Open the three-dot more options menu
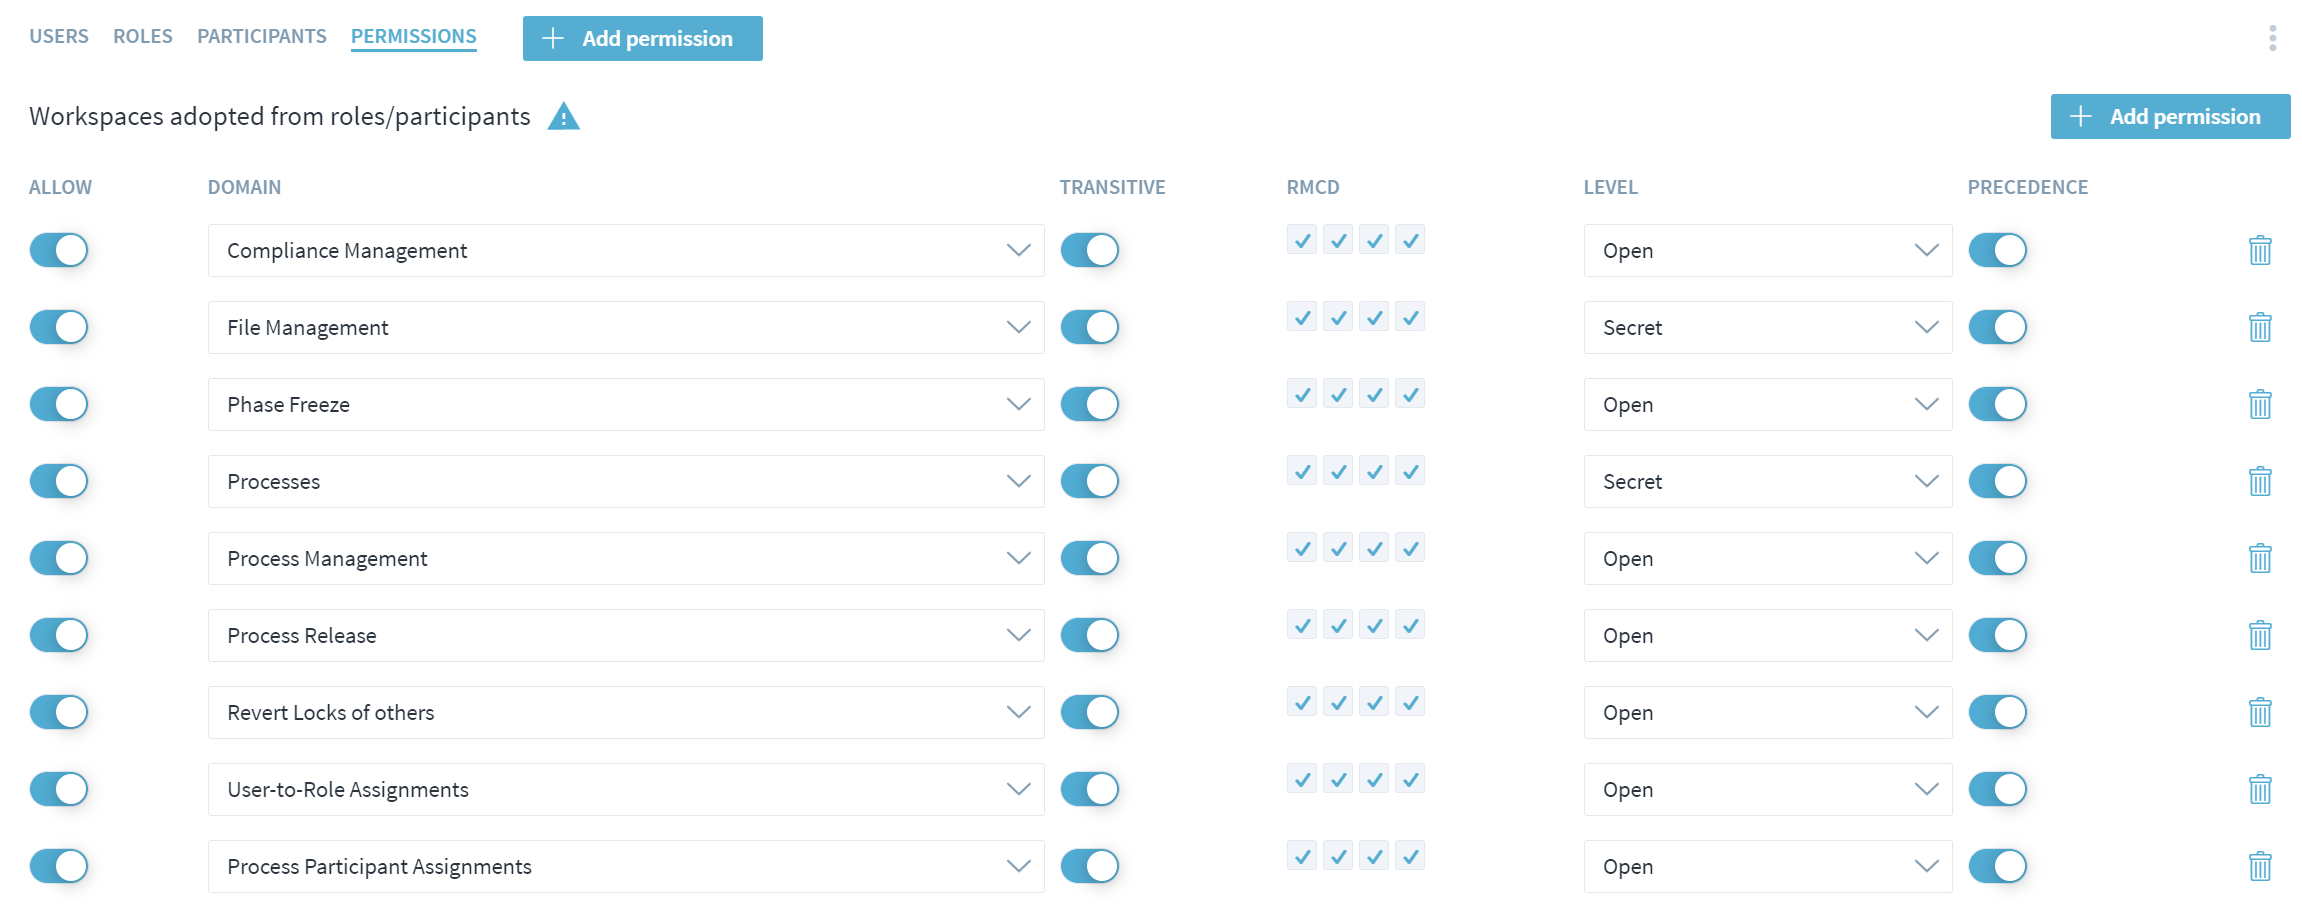Viewport: 2302px width, 921px height. [x=2272, y=38]
